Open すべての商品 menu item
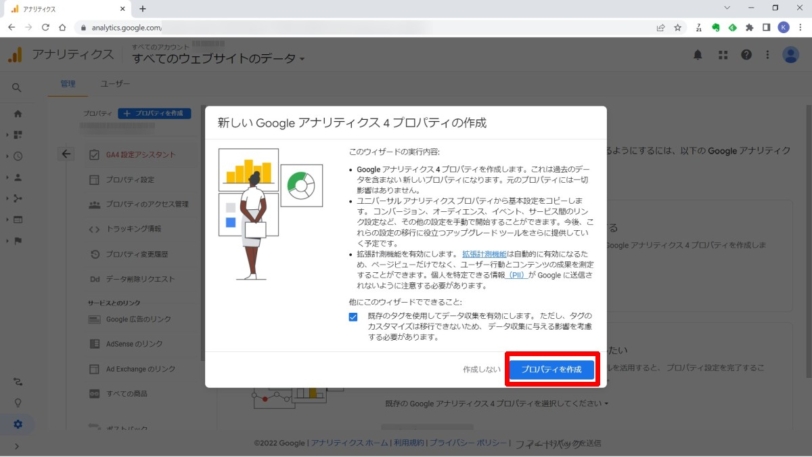 (127, 394)
